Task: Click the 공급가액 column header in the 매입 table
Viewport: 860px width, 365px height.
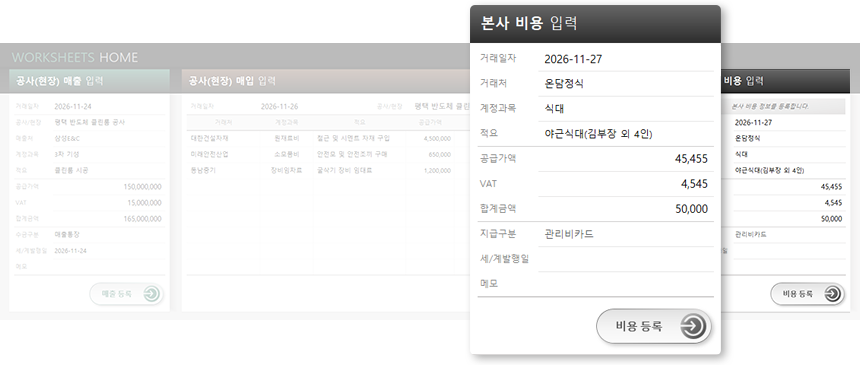Action: (430, 122)
